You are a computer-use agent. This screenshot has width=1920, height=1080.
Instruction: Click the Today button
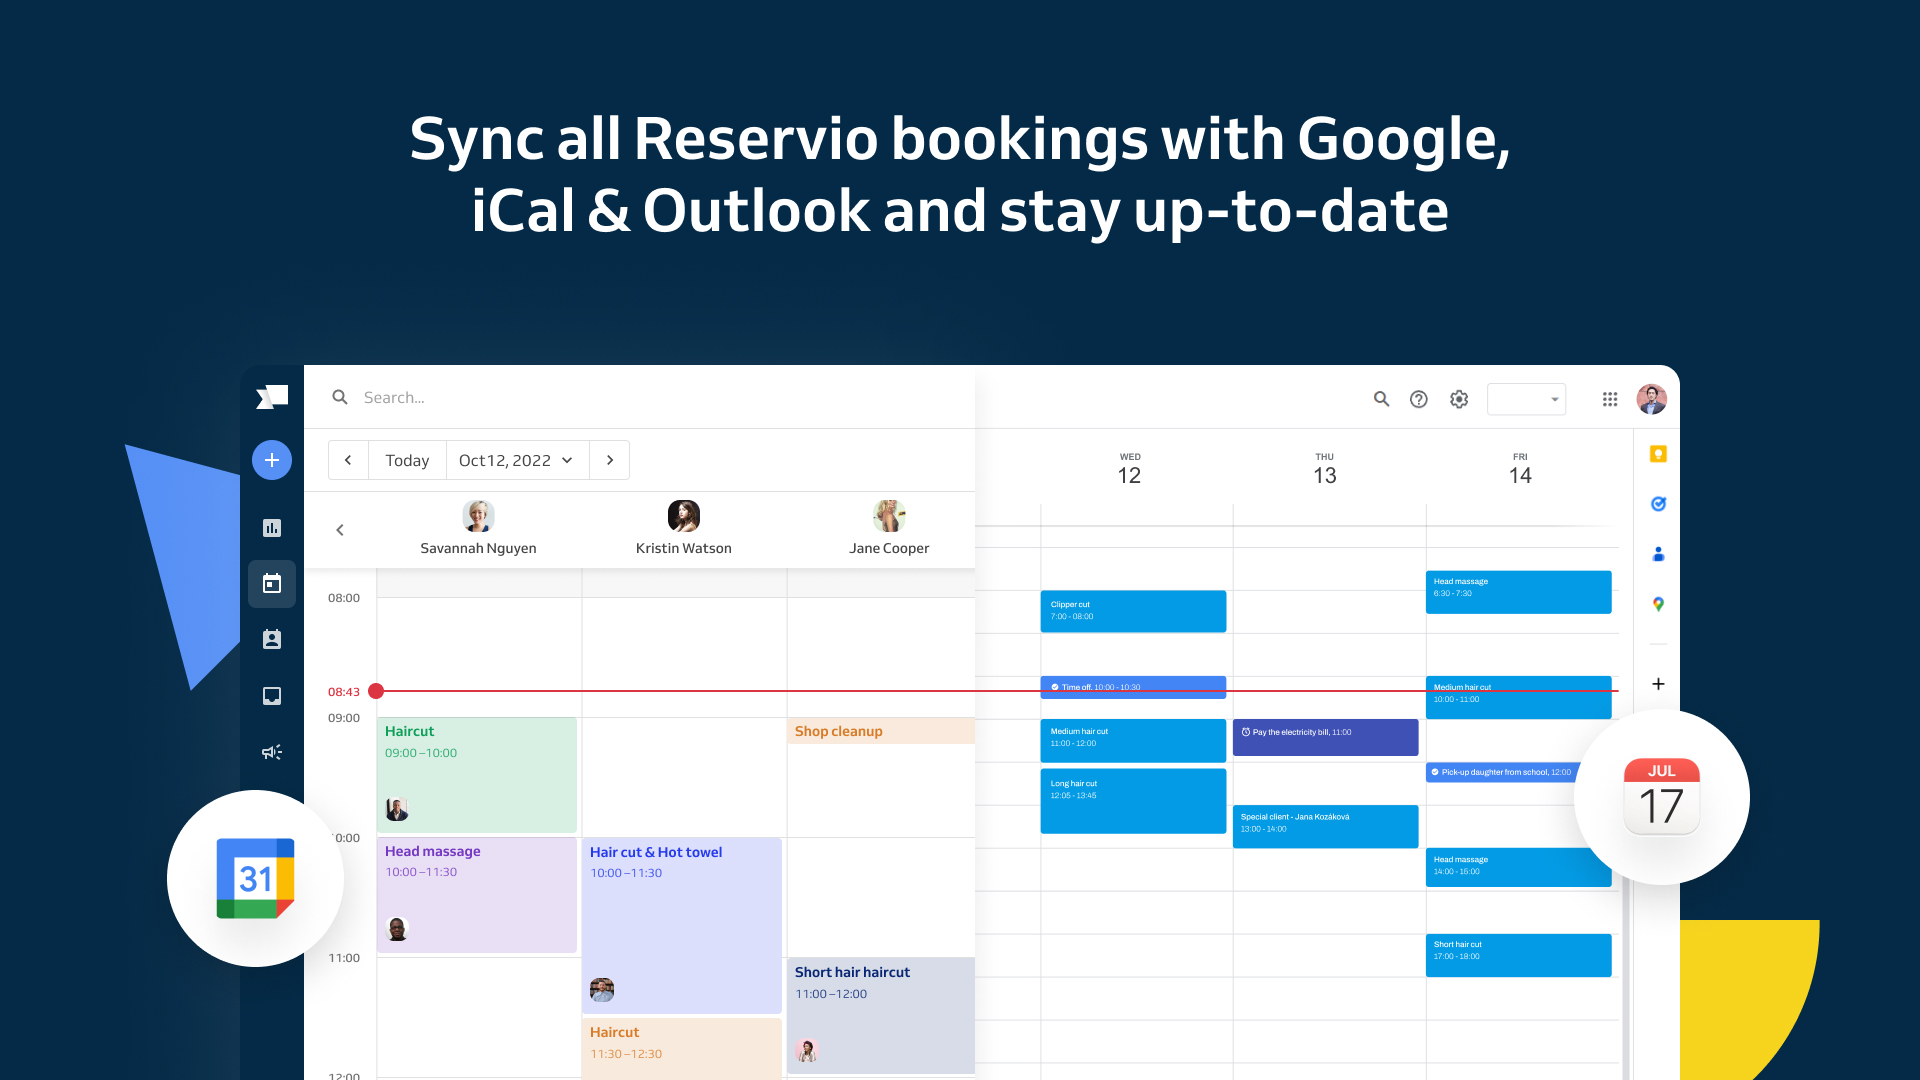406,460
